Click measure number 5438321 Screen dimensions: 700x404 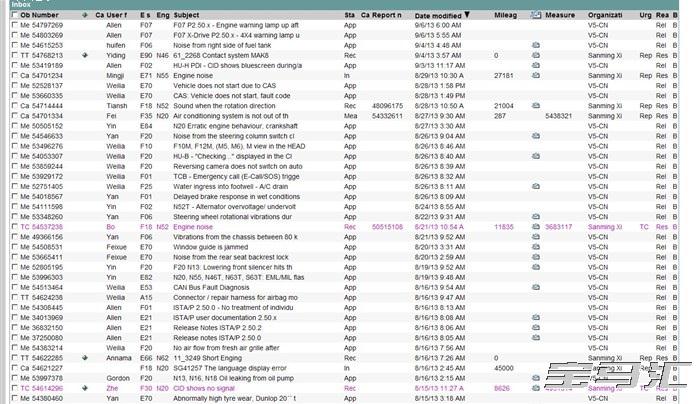558,116
